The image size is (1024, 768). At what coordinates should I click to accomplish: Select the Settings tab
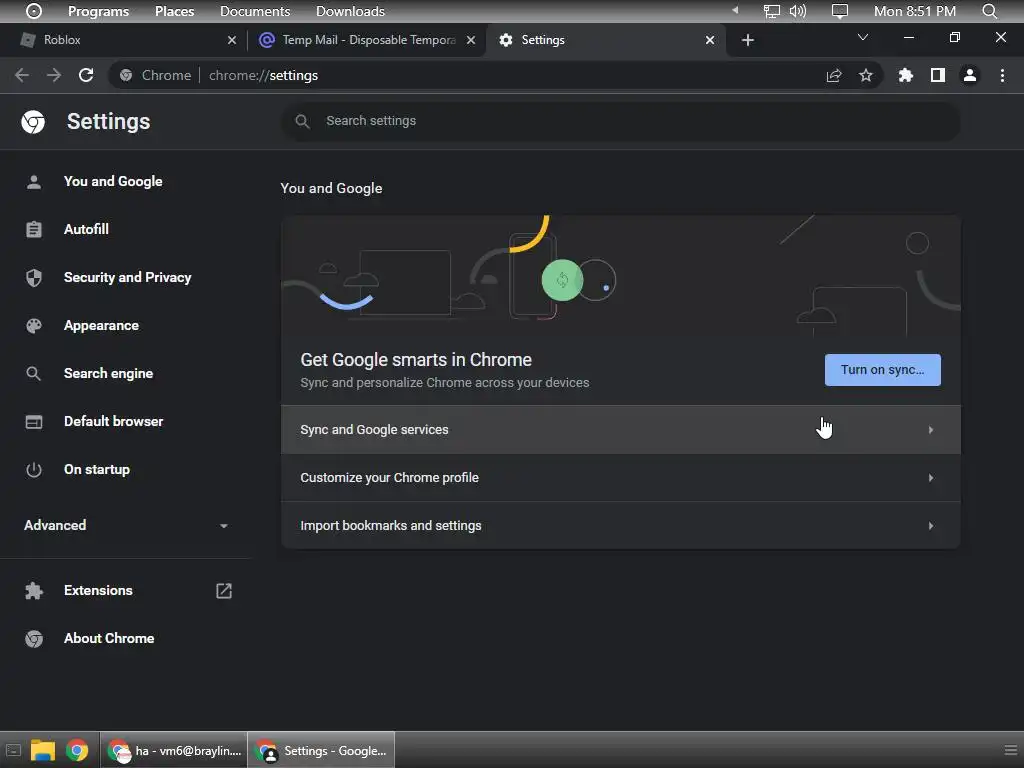coord(606,40)
